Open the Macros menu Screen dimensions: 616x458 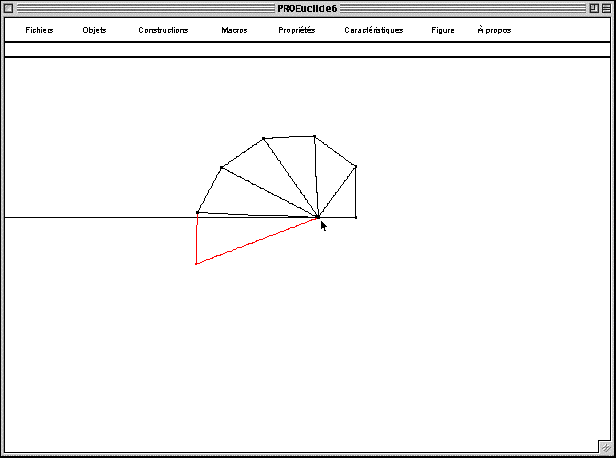234,30
